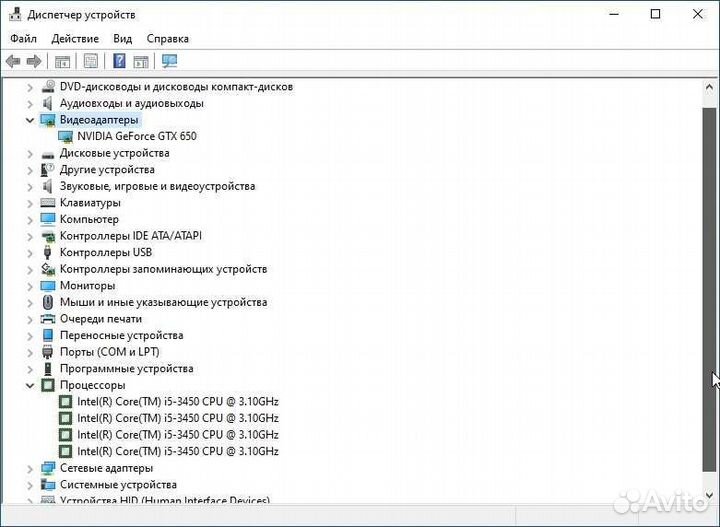The image size is (720, 527).
Task: Click the Back arrow toolbar icon
Action: tap(13, 61)
